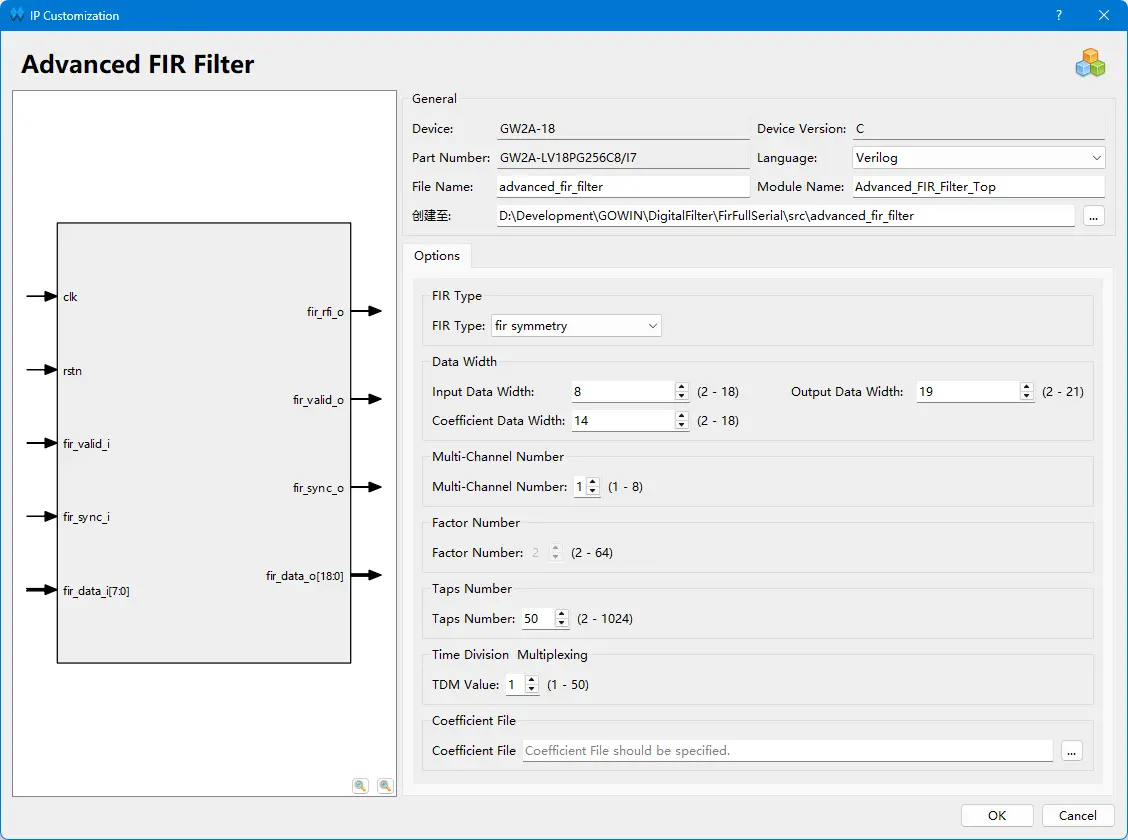Click the left magnifier zoom icon under diagram
This screenshot has width=1128, height=840.
[360, 786]
